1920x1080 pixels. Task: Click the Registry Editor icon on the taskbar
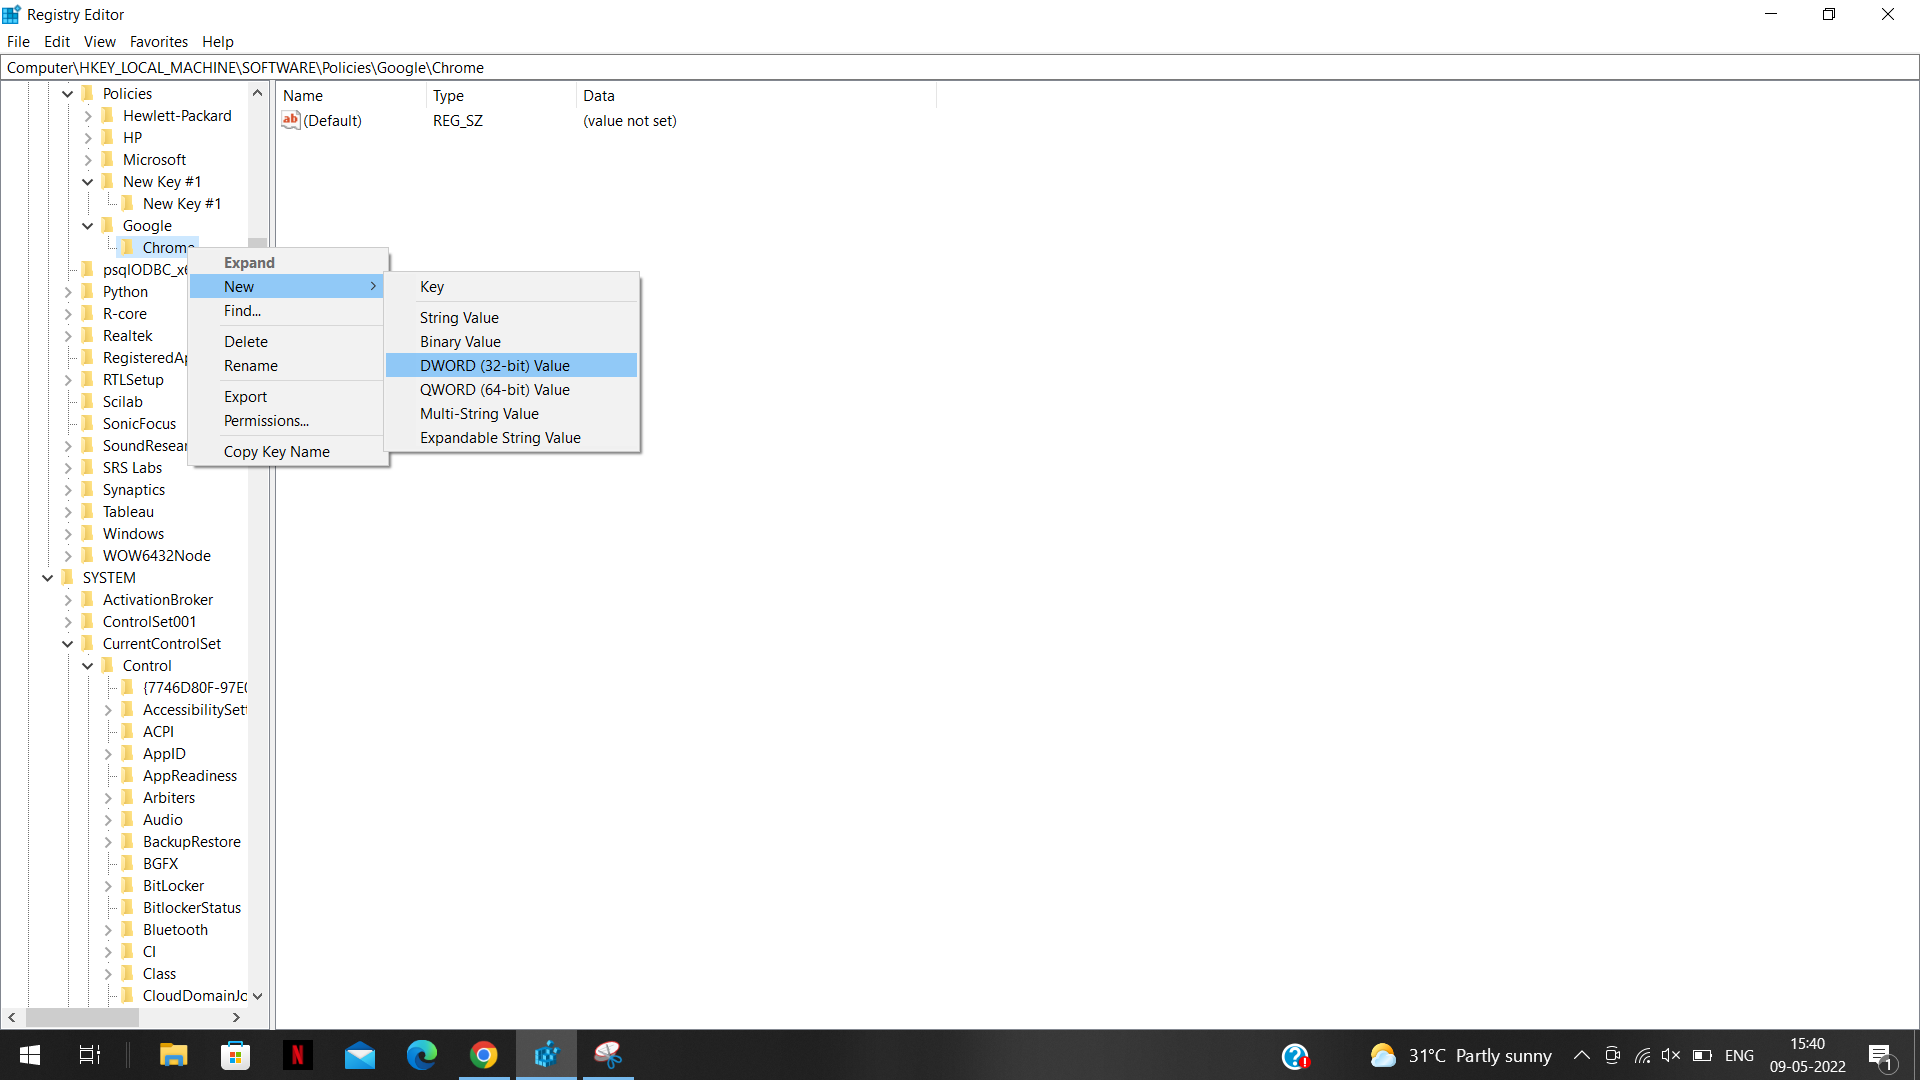pos(546,1055)
